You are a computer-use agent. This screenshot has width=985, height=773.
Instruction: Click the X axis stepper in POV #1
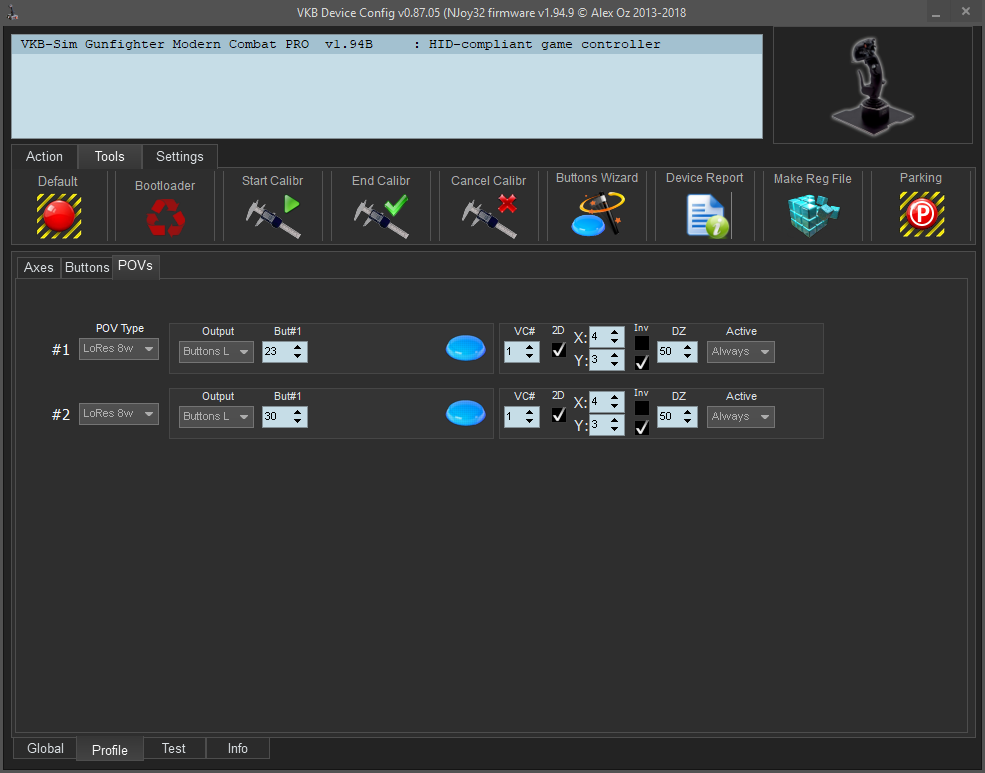[x=614, y=337]
